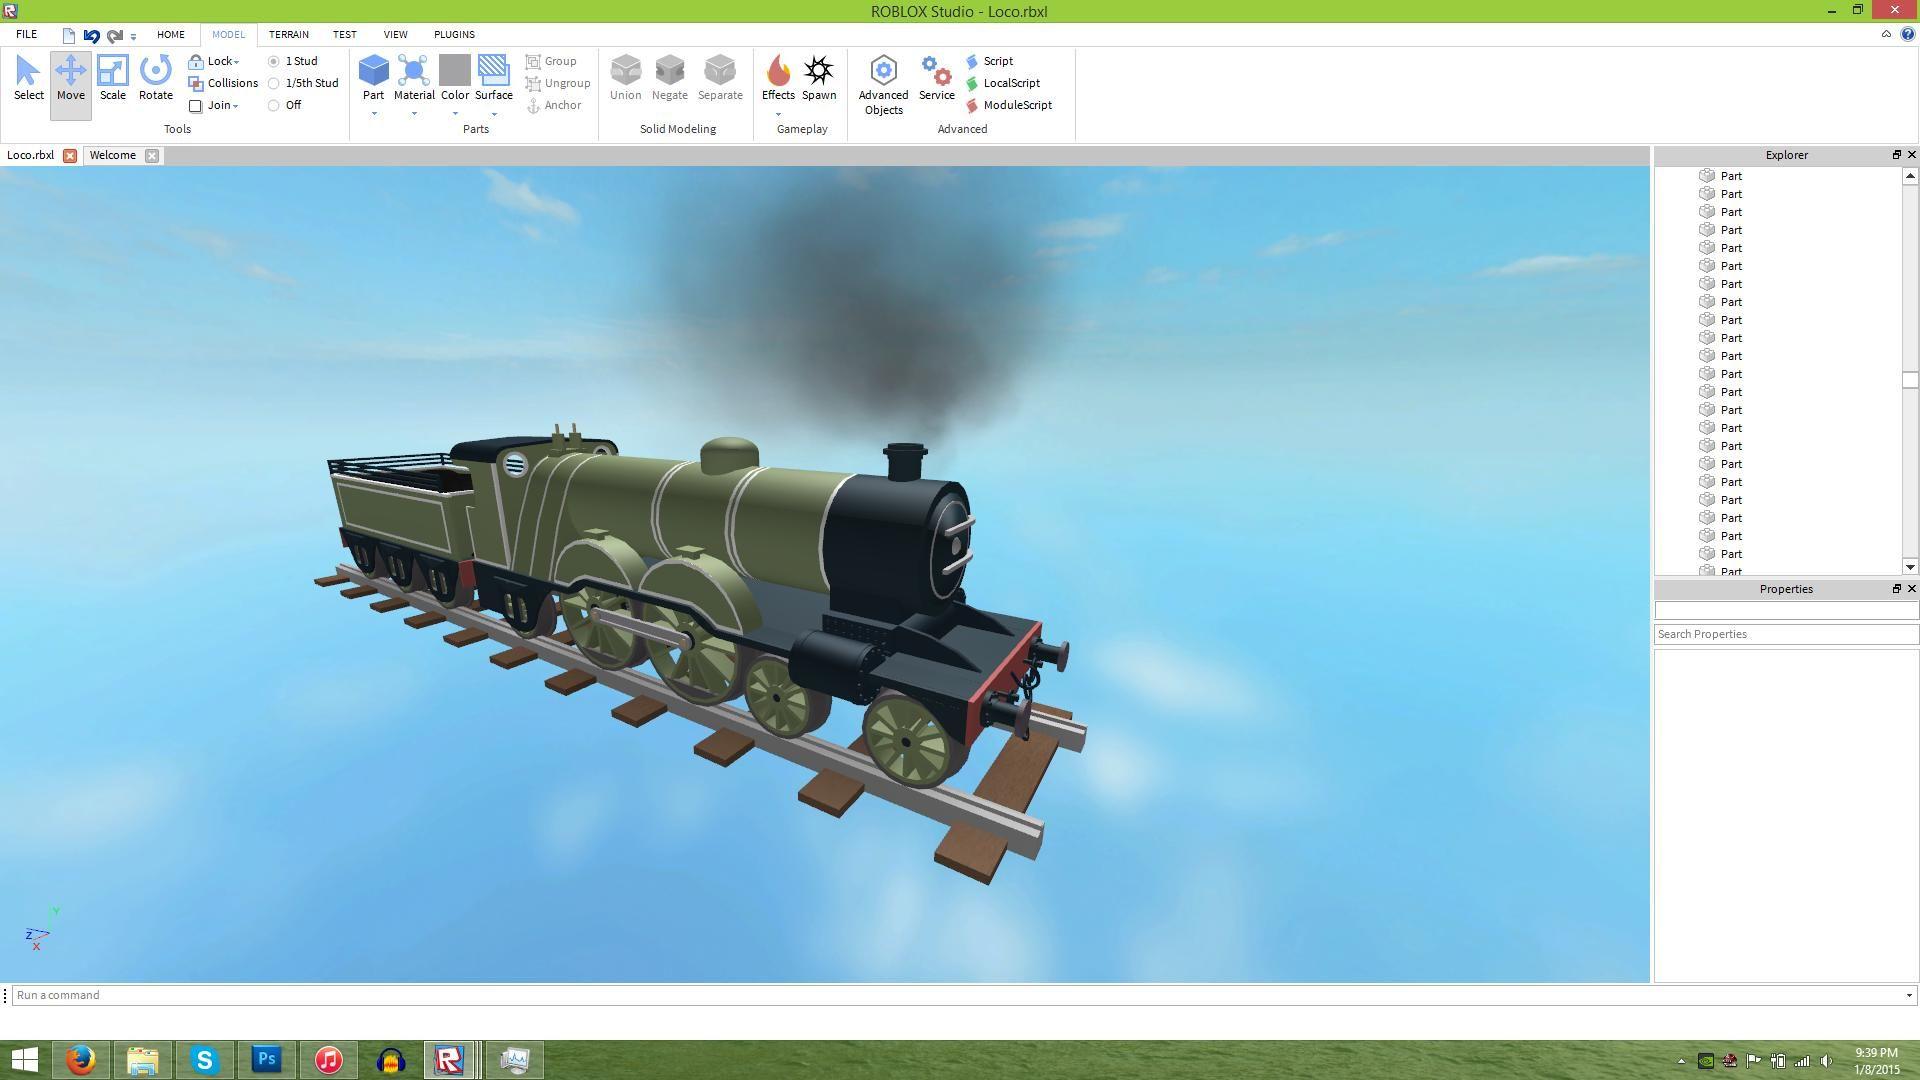Select 1/5th Stud radio option
Image resolution: width=1920 pixels, height=1080 pixels.
click(x=274, y=84)
